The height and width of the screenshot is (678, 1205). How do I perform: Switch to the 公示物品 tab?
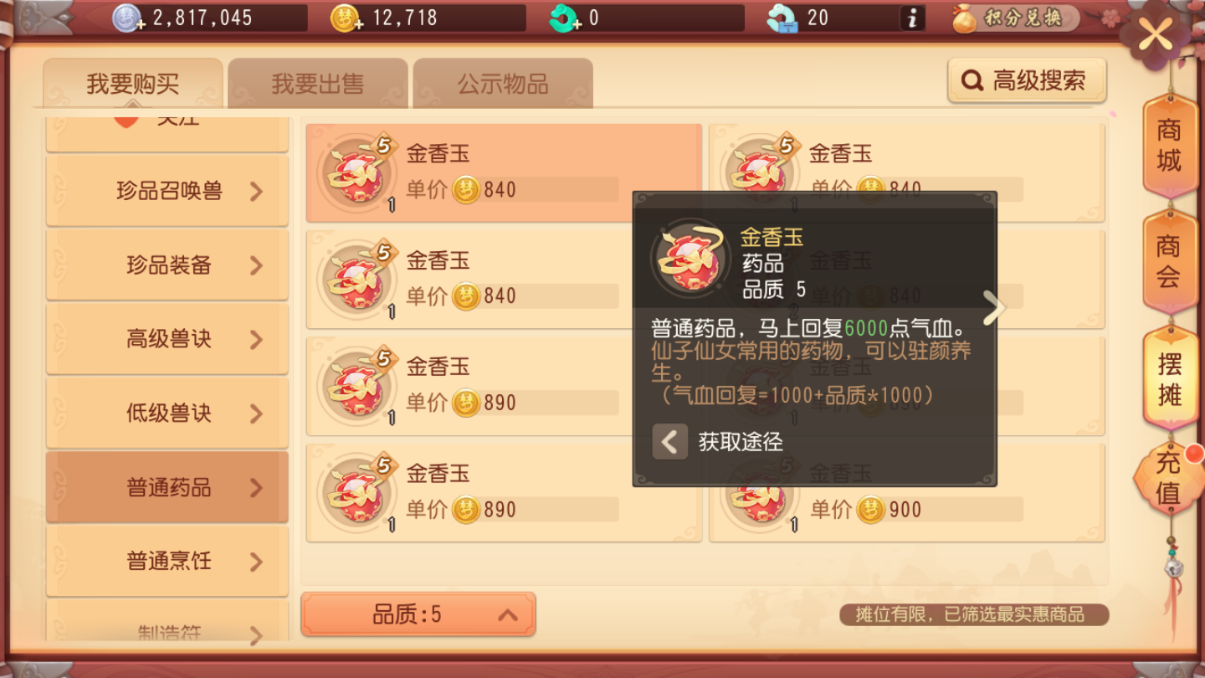[x=502, y=84]
